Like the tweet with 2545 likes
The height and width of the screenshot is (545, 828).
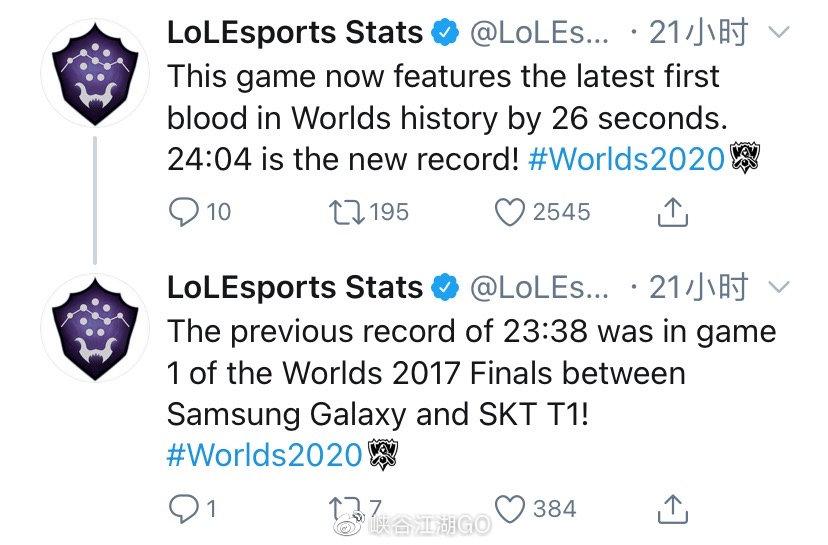[511, 212]
